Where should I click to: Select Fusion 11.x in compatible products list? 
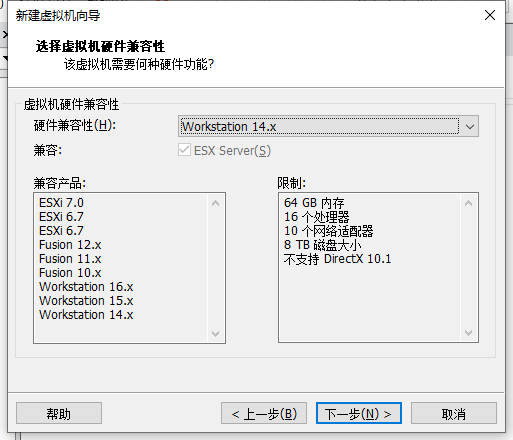click(70, 259)
